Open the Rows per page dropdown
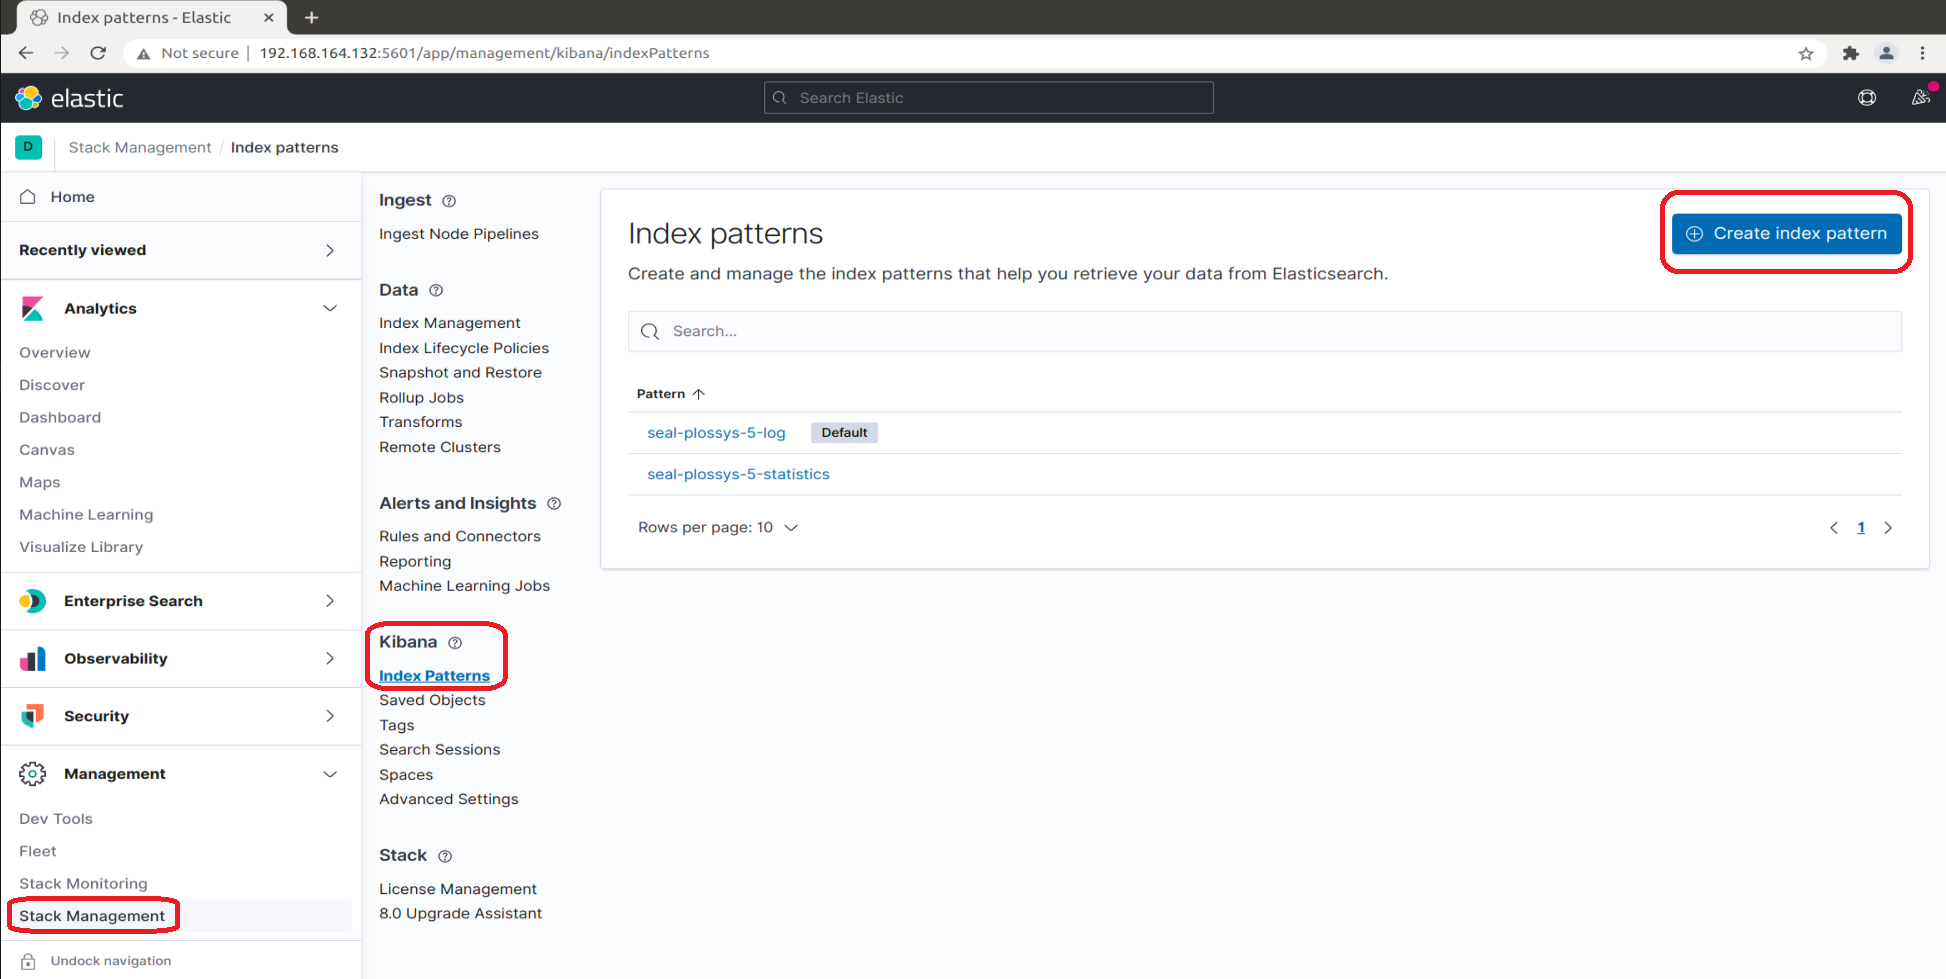The height and width of the screenshot is (979, 1946). (718, 527)
